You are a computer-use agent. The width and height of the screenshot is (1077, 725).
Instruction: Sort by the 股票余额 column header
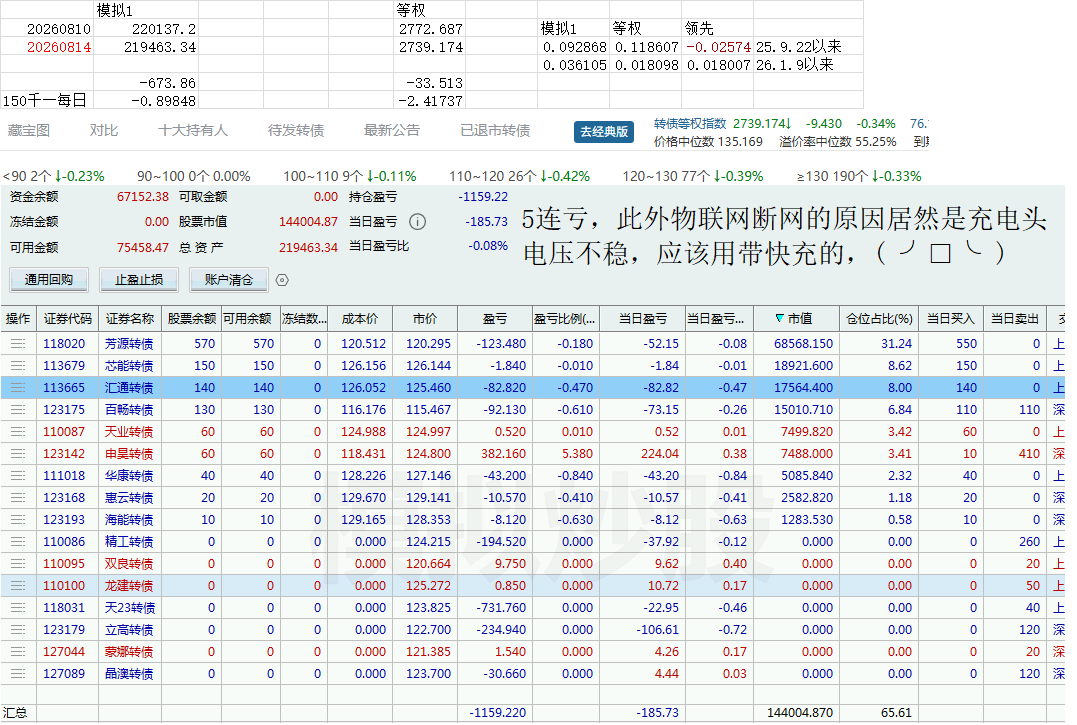(x=192, y=319)
